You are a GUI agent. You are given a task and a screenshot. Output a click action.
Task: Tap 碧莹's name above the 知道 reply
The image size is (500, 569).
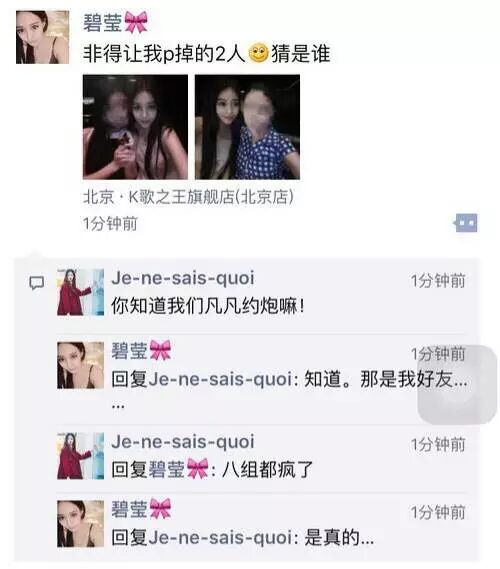141,351
